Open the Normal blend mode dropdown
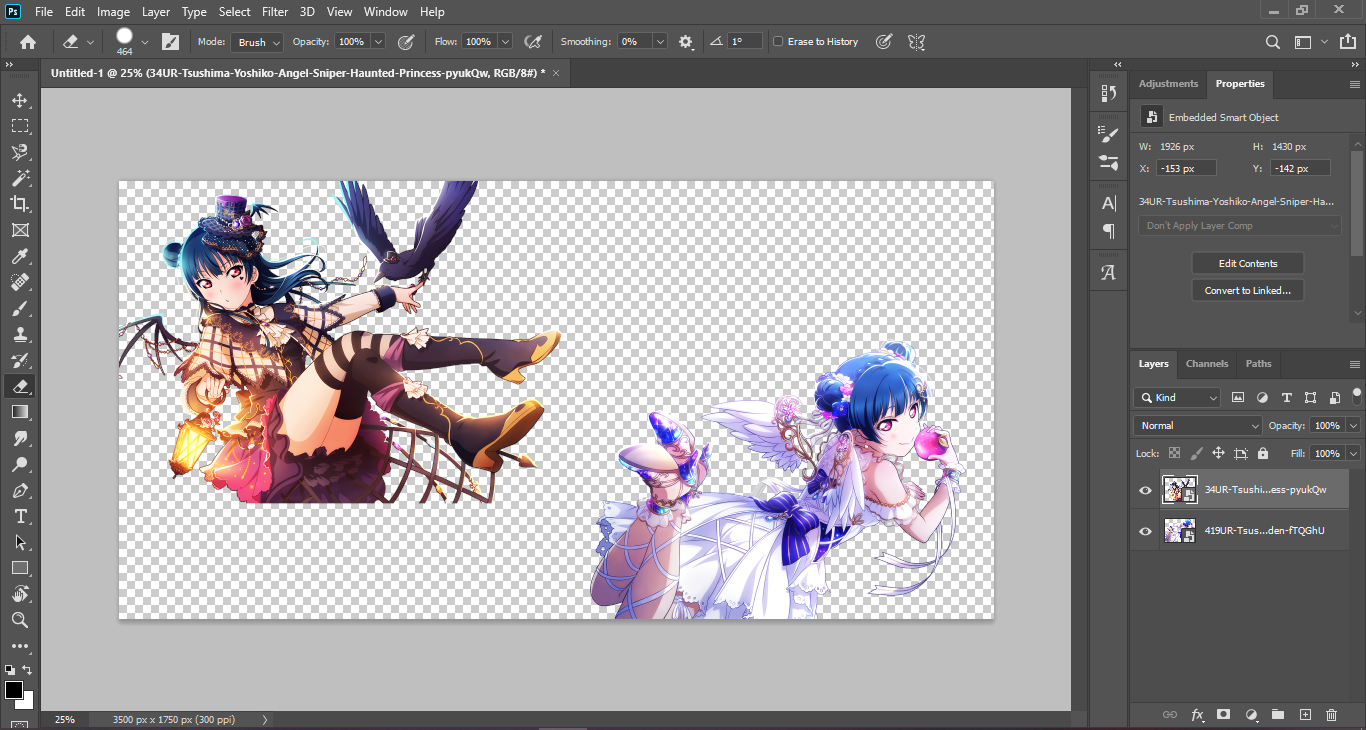 point(1199,426)
